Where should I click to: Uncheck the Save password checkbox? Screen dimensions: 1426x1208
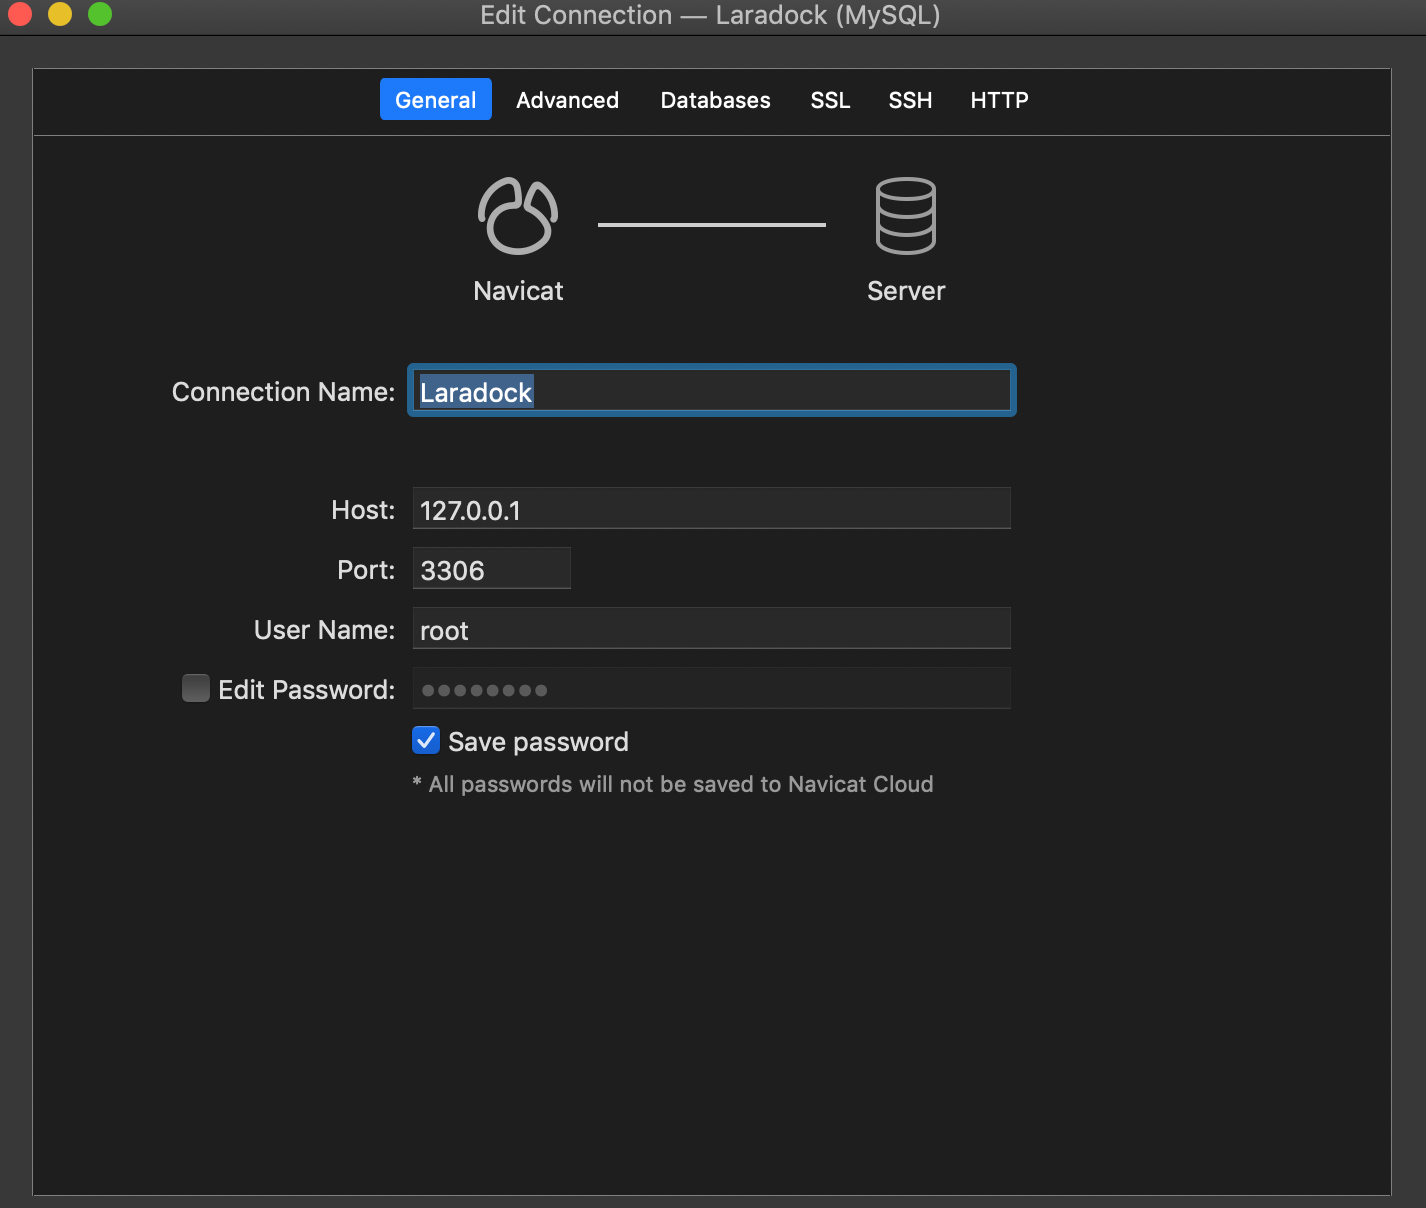[426, 740]
